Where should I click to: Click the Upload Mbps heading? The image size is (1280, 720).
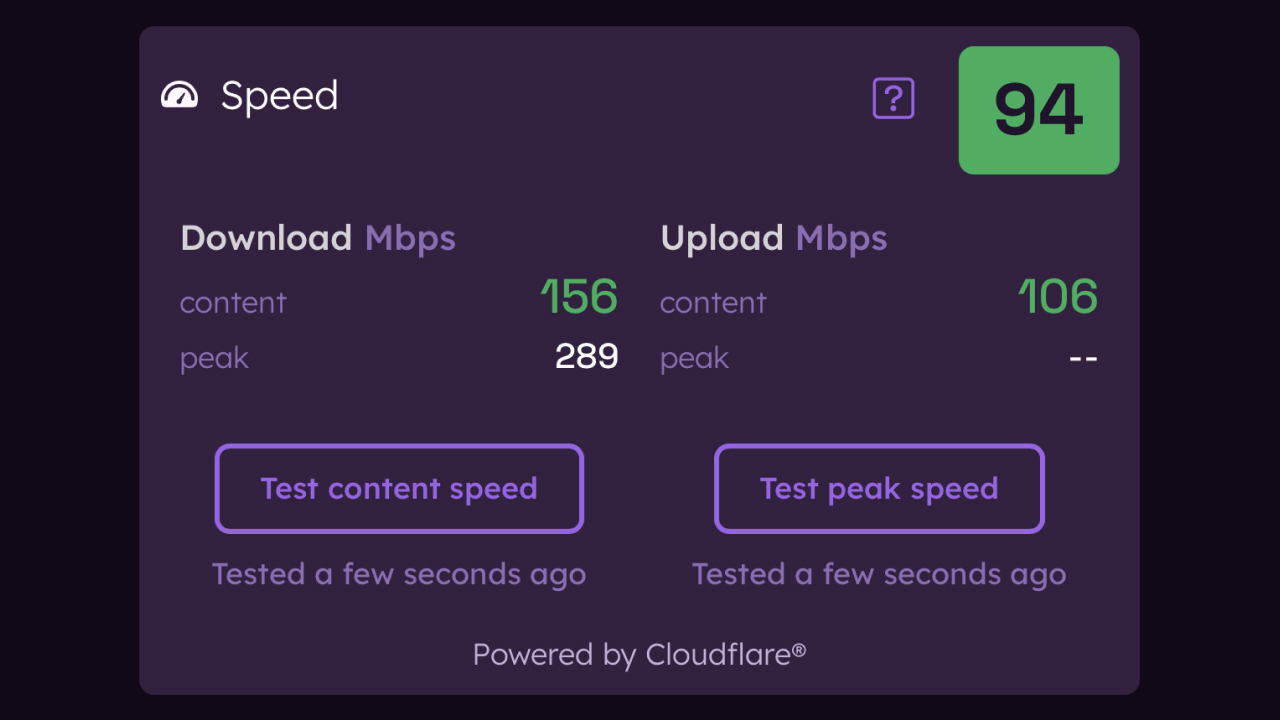coord(773,238)
